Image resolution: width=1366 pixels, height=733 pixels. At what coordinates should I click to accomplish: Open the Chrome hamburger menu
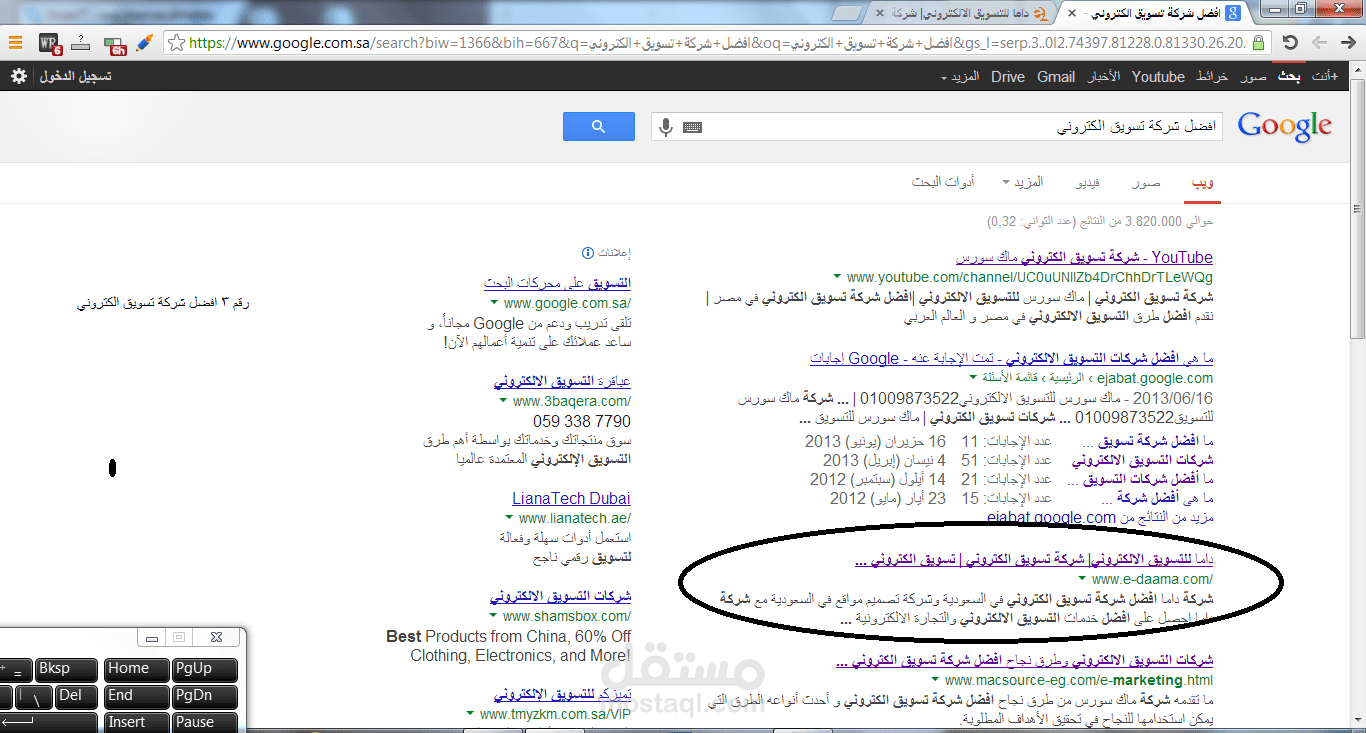[16, 43]
